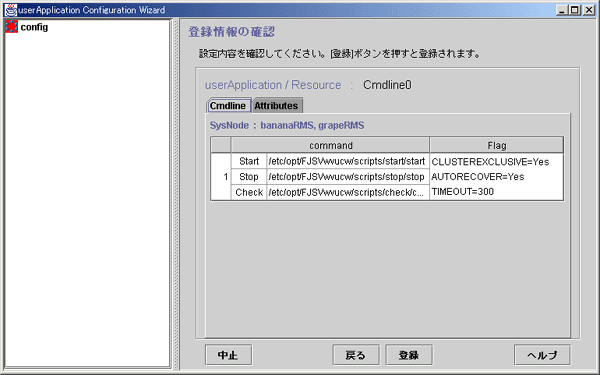Image resolution: width=600 pixels, height=375 pixels.
Task: Select the config tree item icon
Action: 11,27
